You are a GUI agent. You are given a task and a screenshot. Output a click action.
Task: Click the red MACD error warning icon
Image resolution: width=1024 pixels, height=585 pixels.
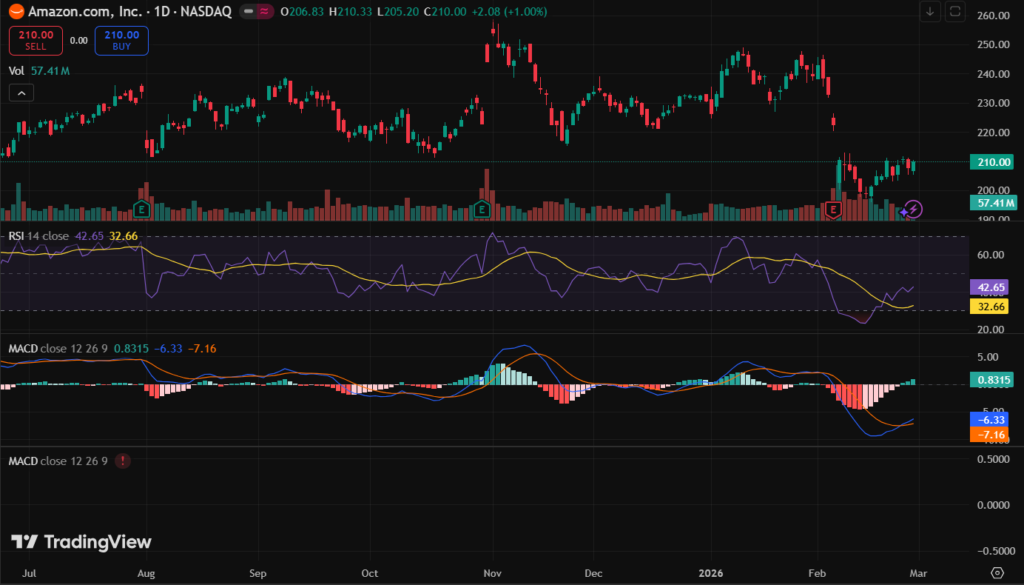coord(122,461)
